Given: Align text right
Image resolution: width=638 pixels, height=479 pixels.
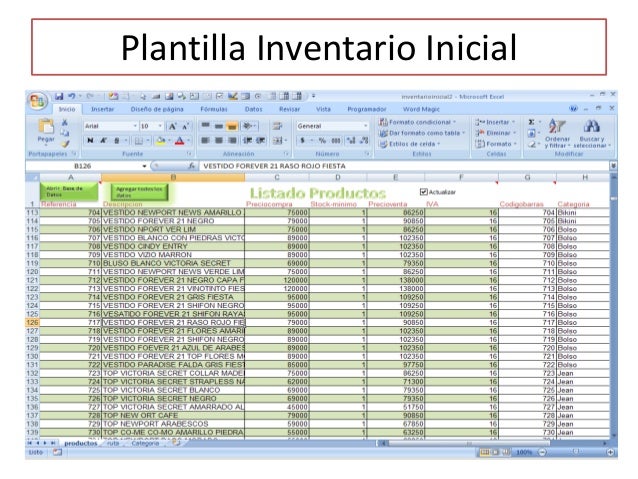Looking at the screenshot, I should click(232, 141).
